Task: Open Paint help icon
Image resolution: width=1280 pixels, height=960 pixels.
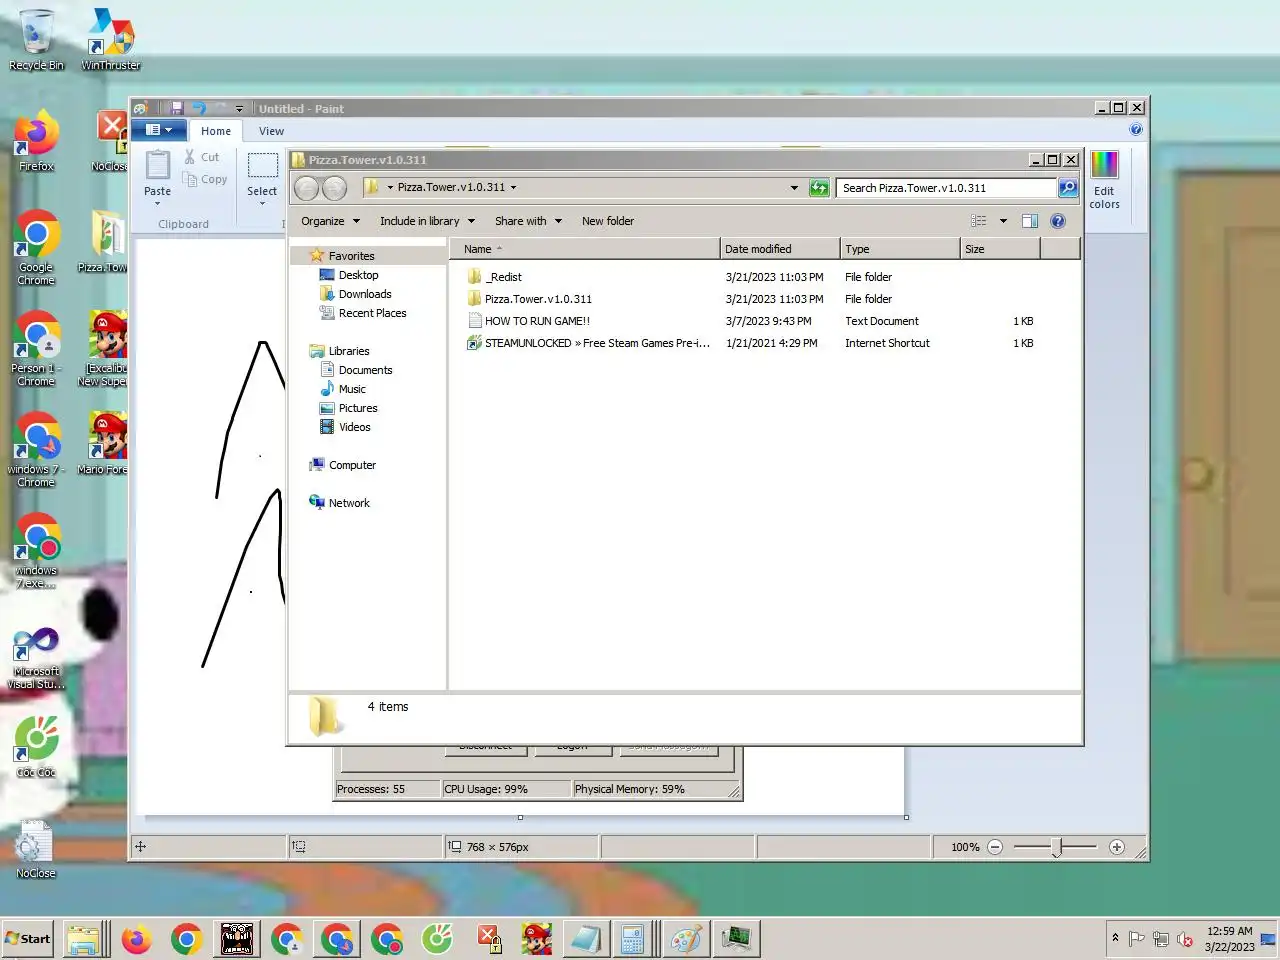Action: [x=1136, y=129]
